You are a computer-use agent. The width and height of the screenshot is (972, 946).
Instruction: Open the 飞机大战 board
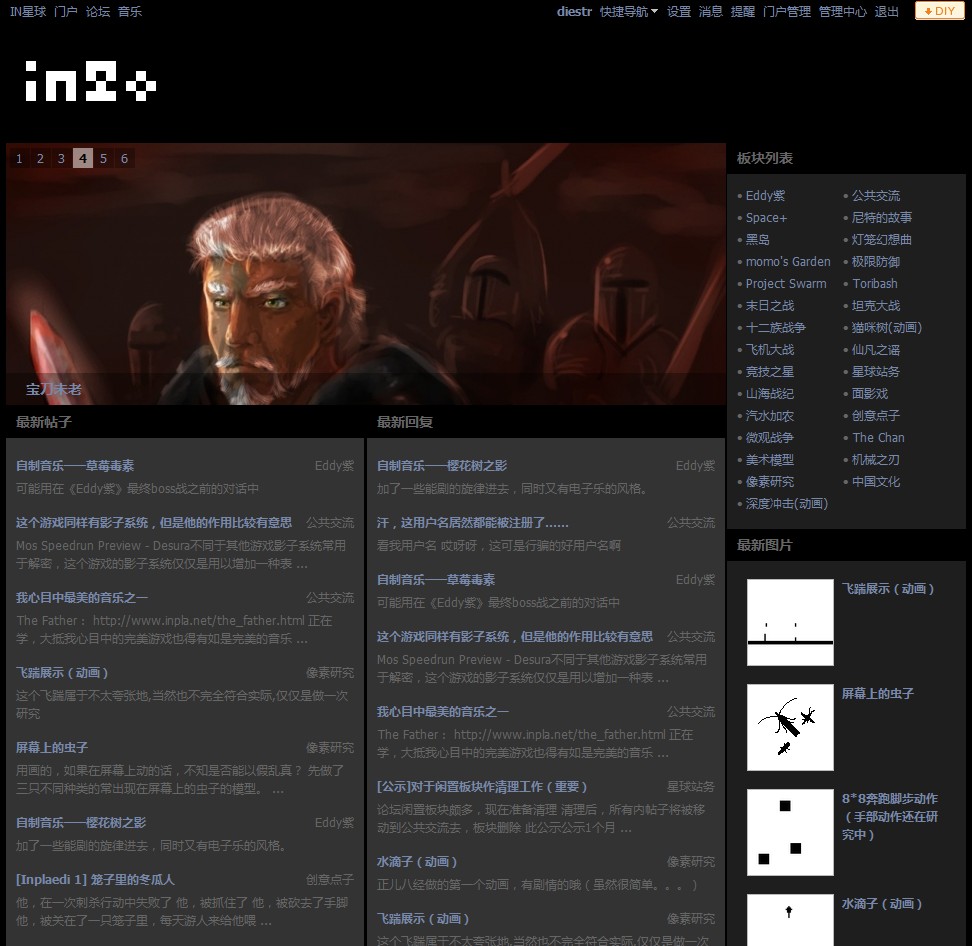pos(769,350)
